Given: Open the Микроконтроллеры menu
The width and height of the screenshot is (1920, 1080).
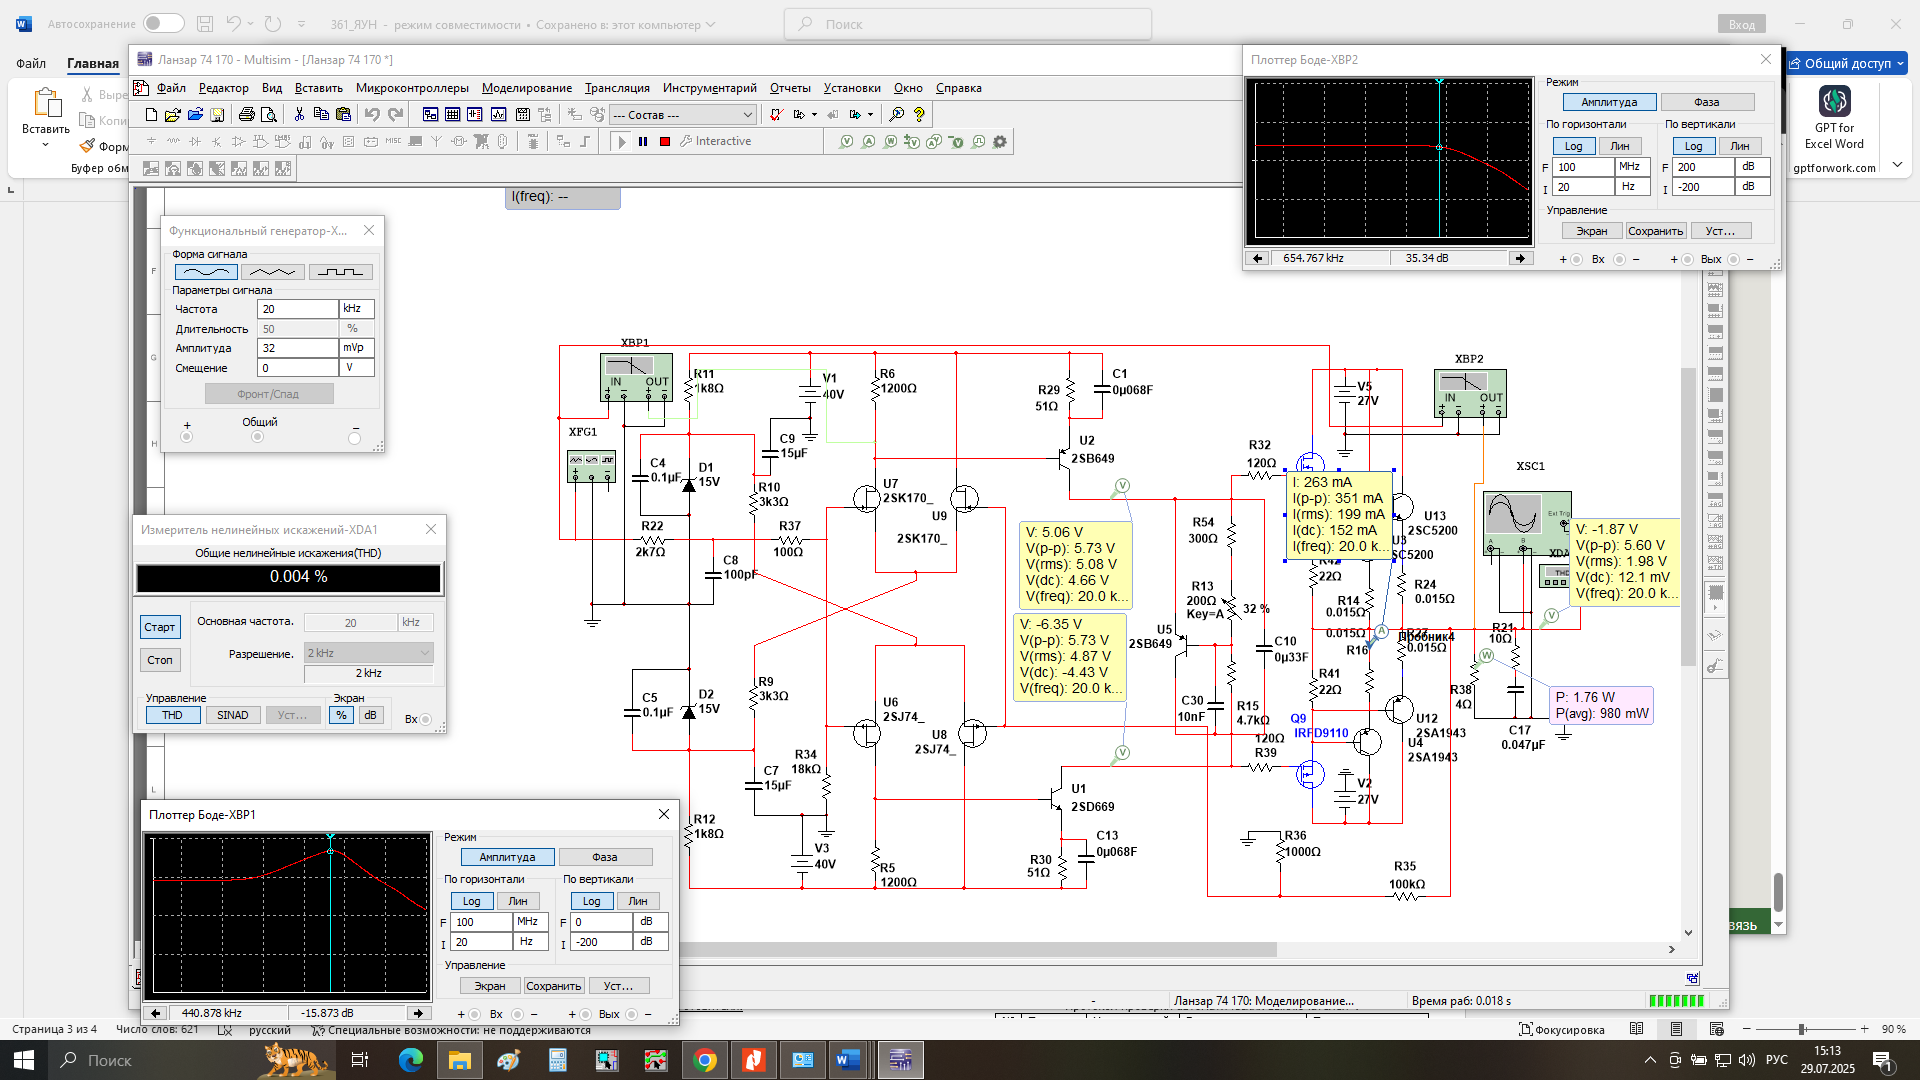Looking at the screenshot, I should point(412,88).
